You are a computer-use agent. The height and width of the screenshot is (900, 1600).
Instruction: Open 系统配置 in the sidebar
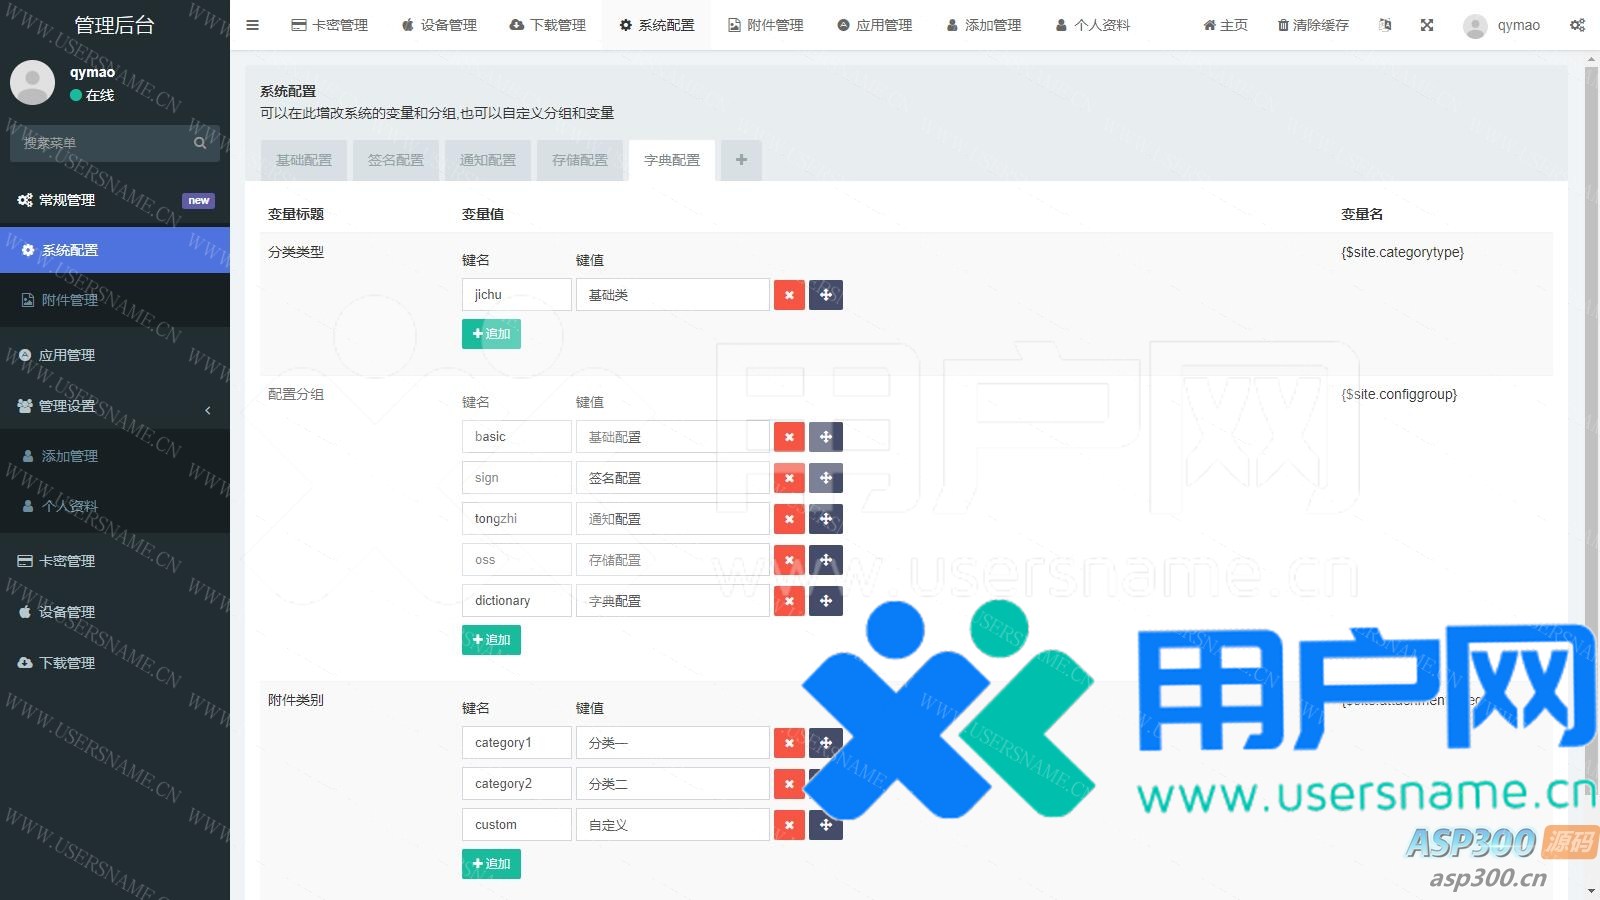115,250
